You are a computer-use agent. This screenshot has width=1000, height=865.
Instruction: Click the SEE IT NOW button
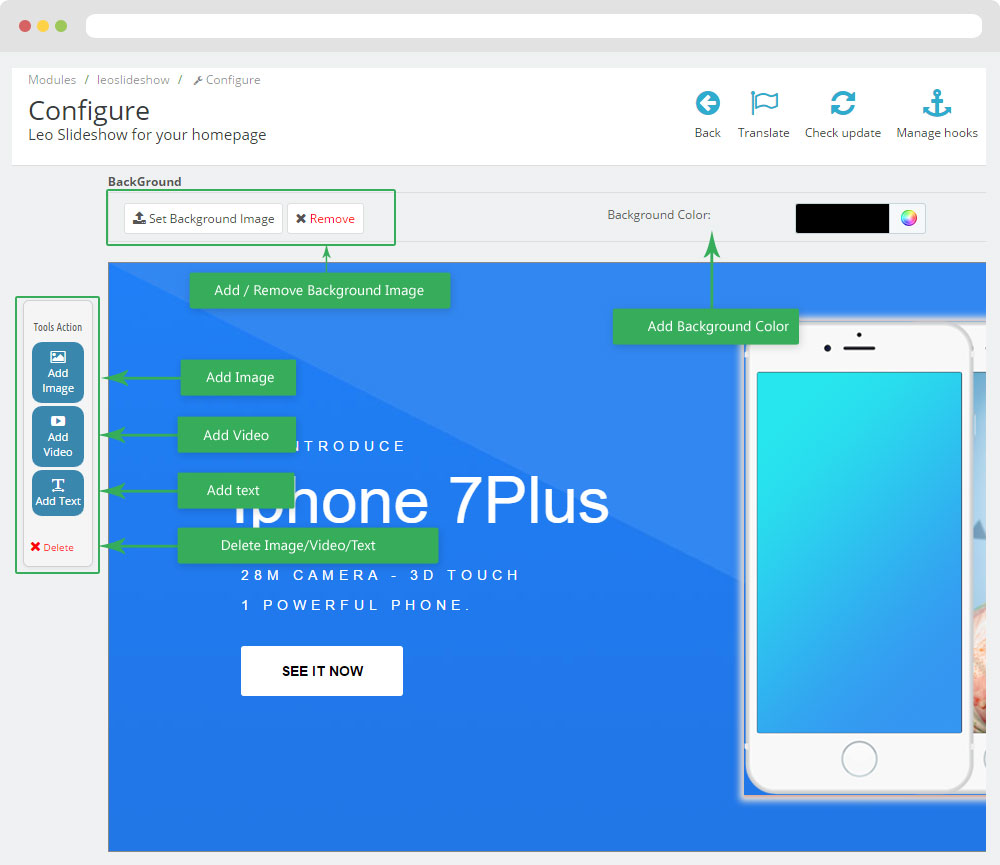coord(322,671)
